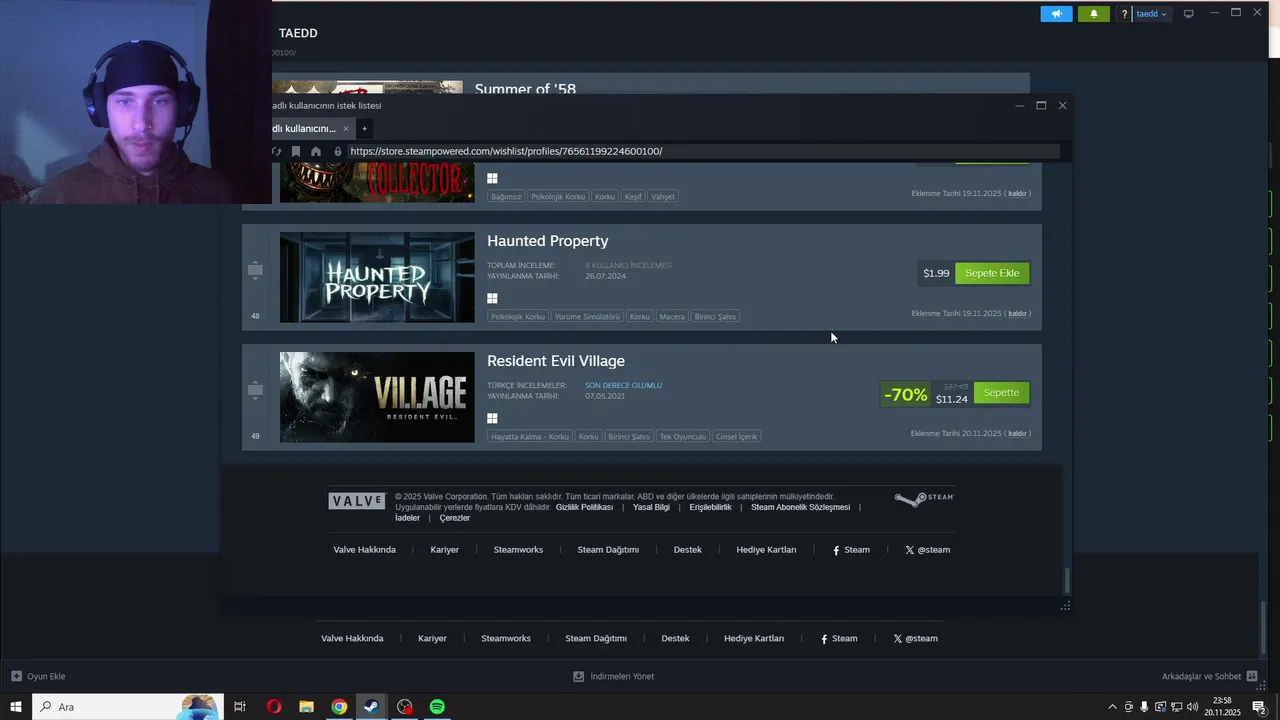This screenshot has height=720, width=1280.
Task: Open Erişilebilirlik link
Action: click(710, 507)
